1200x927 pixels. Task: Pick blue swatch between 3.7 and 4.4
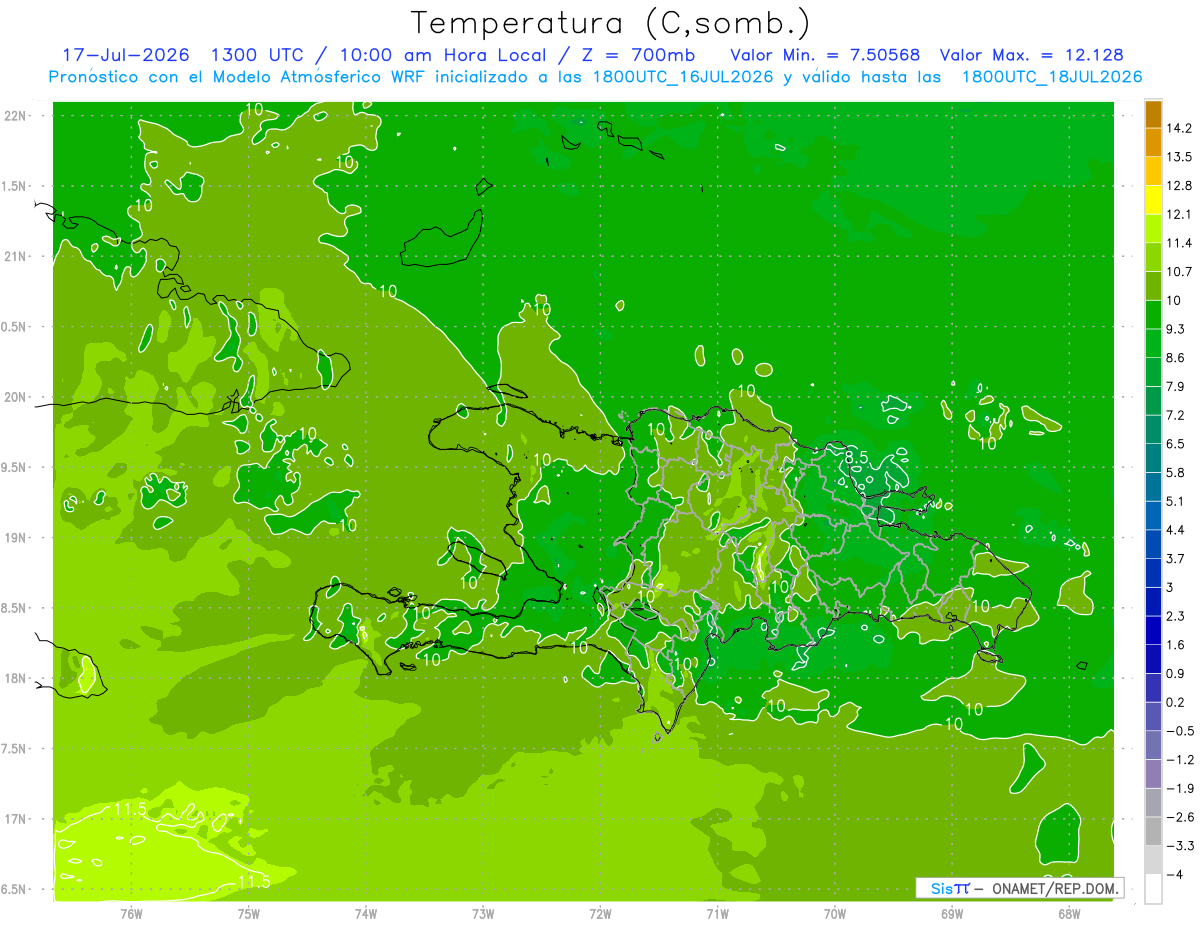pos(1153,544)
